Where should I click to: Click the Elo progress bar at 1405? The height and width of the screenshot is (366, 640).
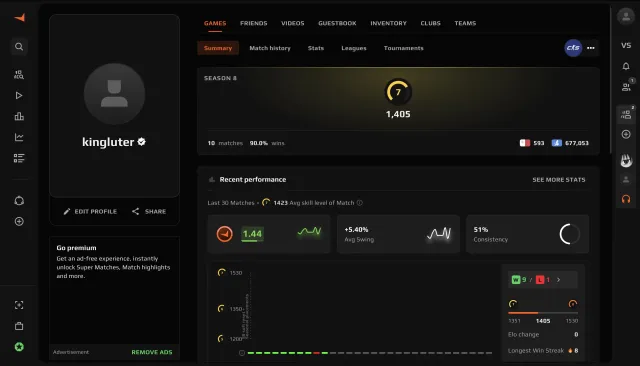click(543, 313)
